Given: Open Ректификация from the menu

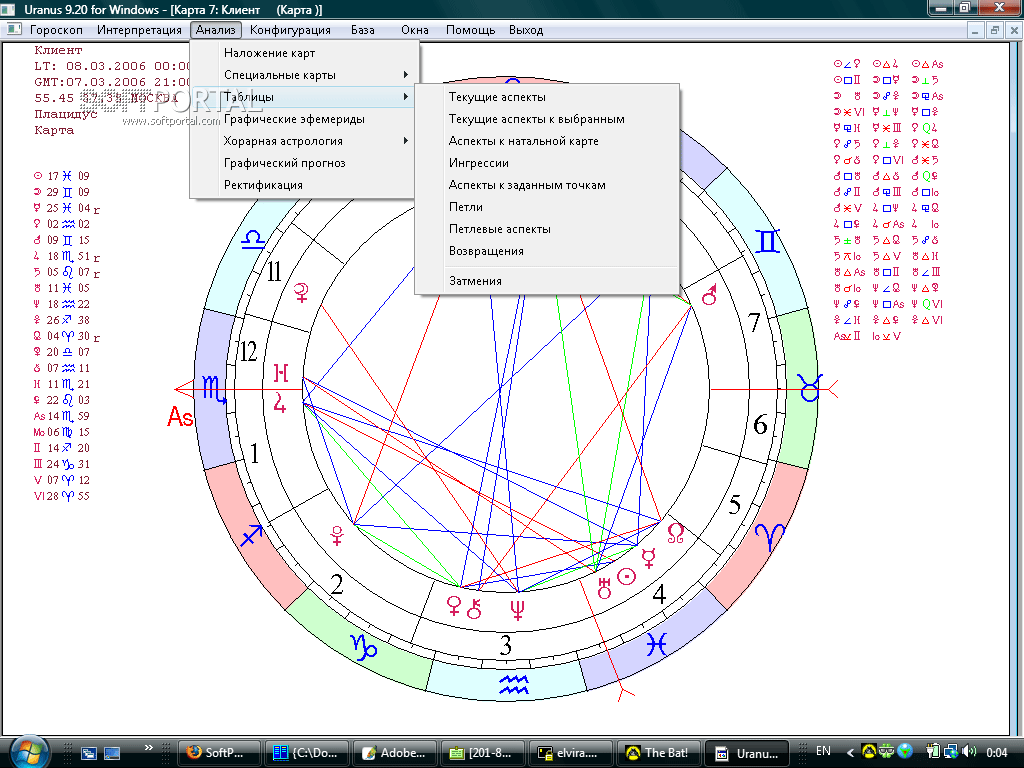Looking at the screenshot, I should [304, 185].
